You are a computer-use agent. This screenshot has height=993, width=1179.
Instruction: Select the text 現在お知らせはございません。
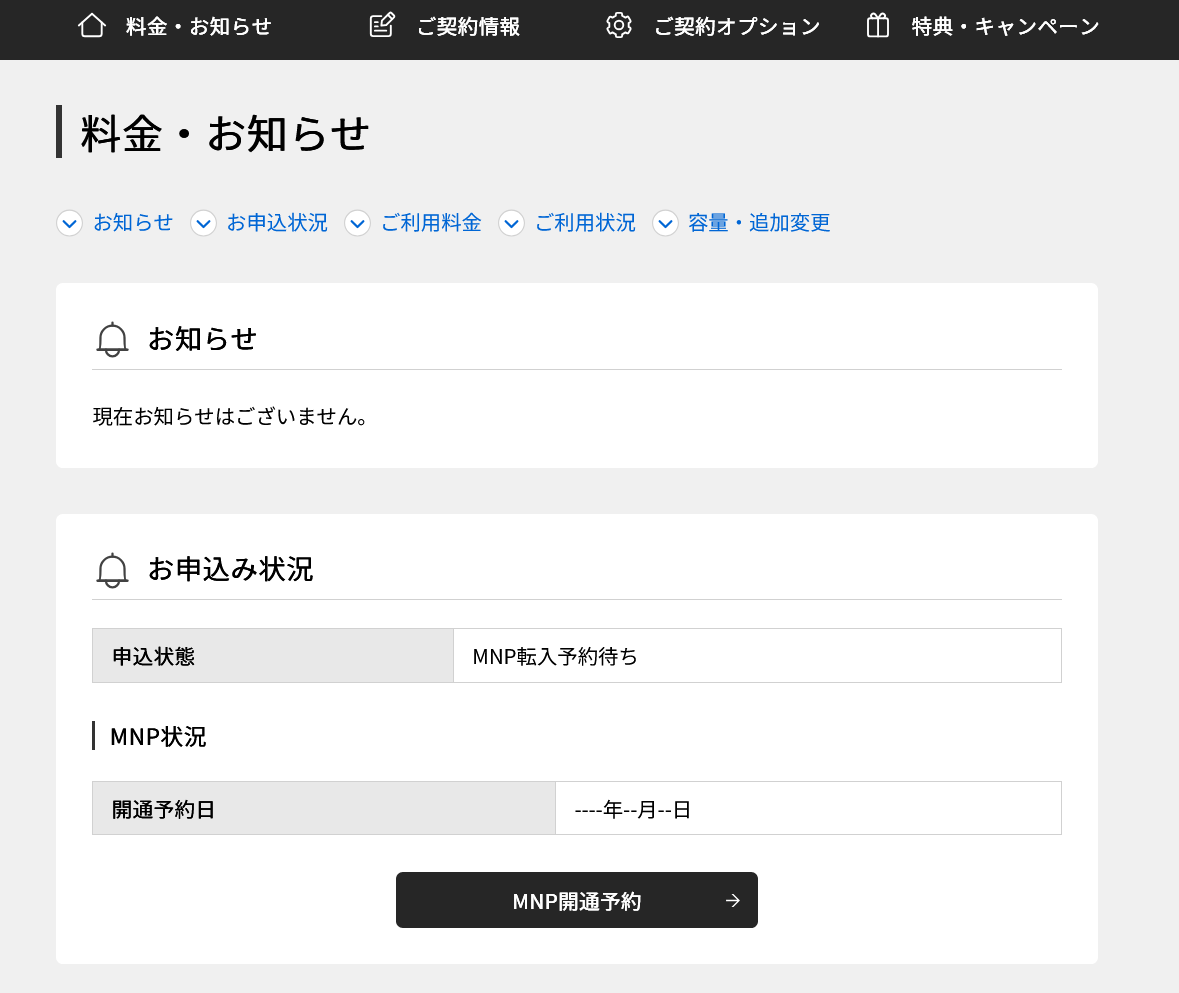[230, 416]
